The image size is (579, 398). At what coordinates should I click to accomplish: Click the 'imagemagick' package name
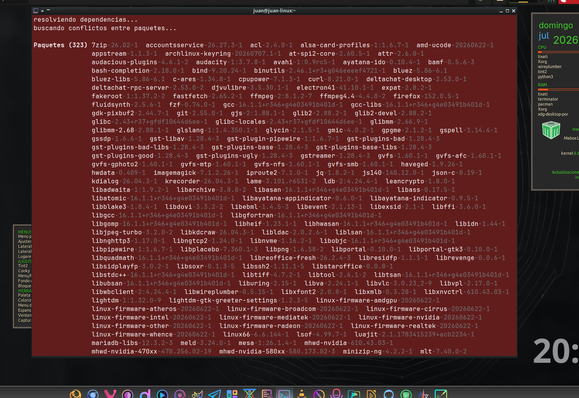175,173
